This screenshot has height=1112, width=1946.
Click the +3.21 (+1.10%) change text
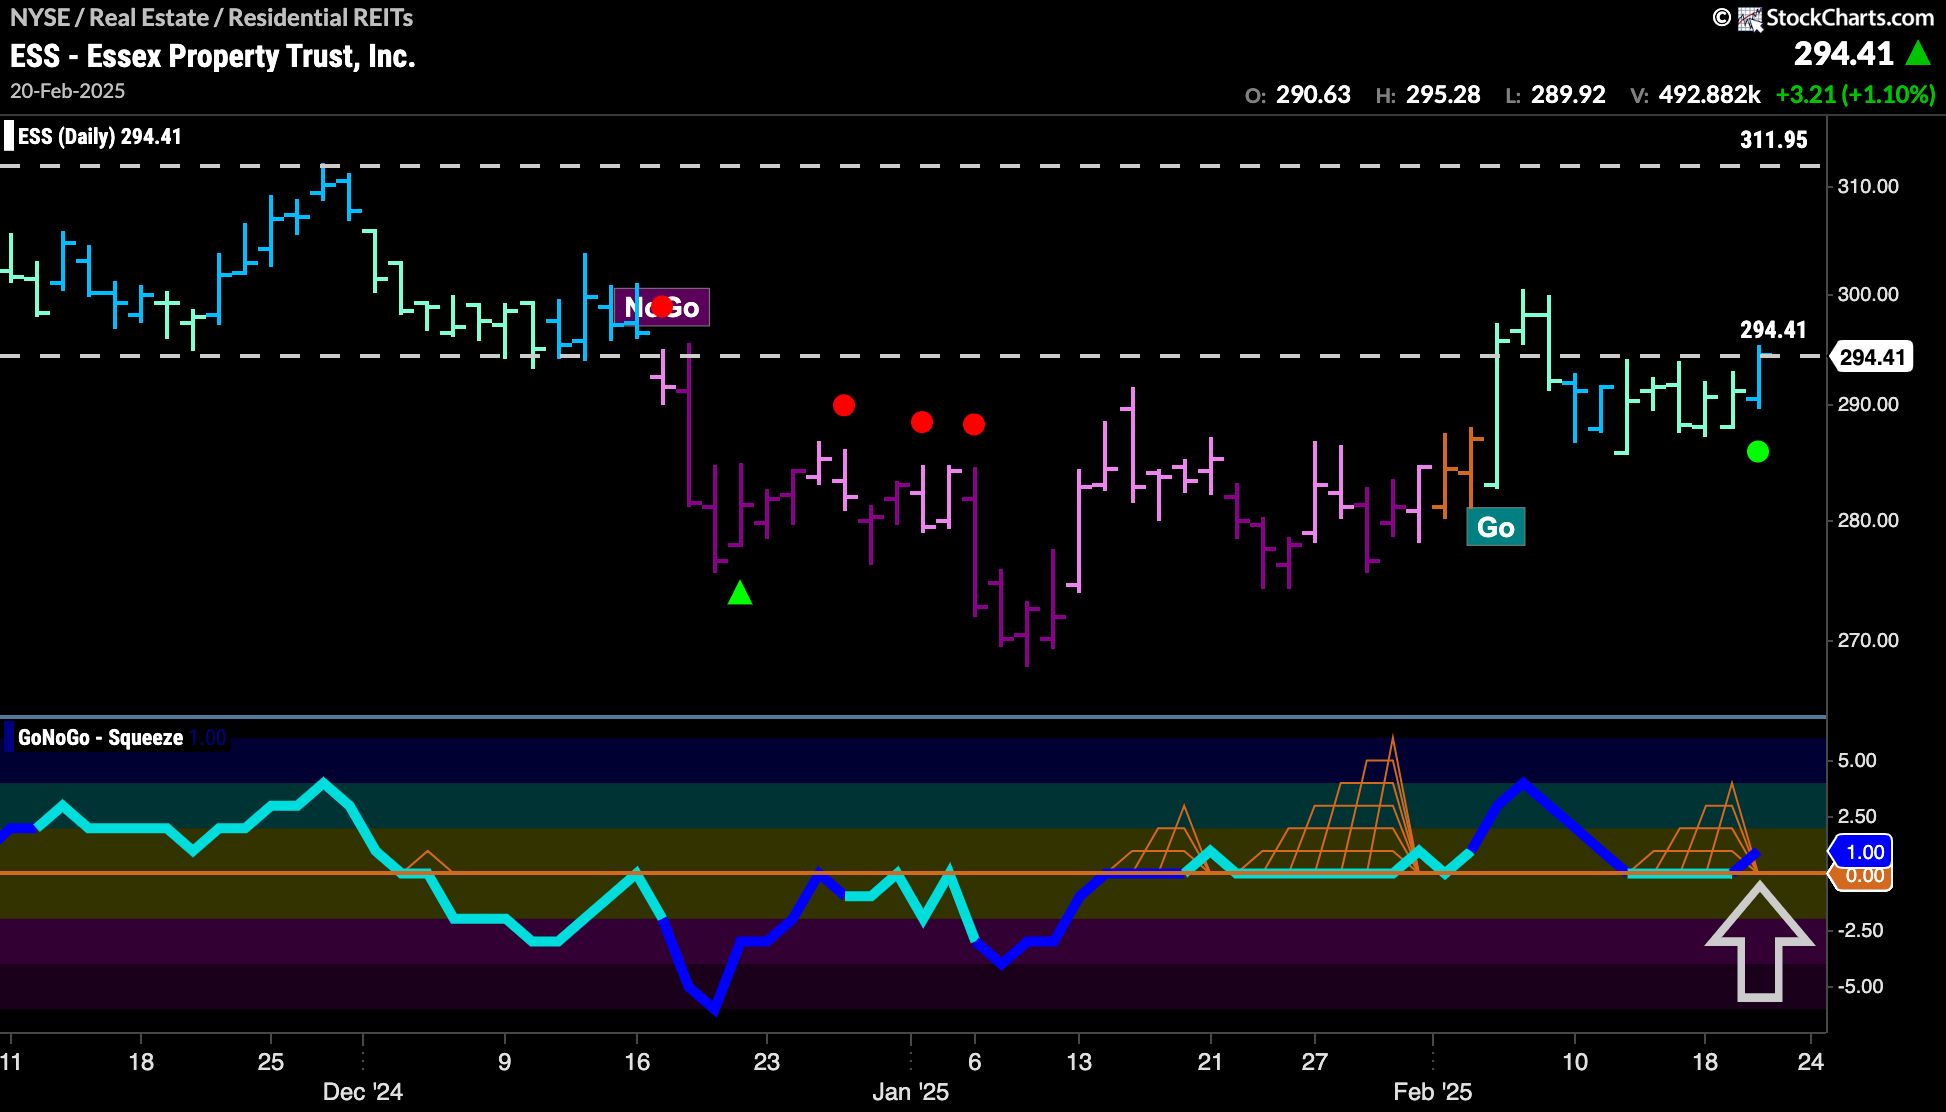point(1855,95)
